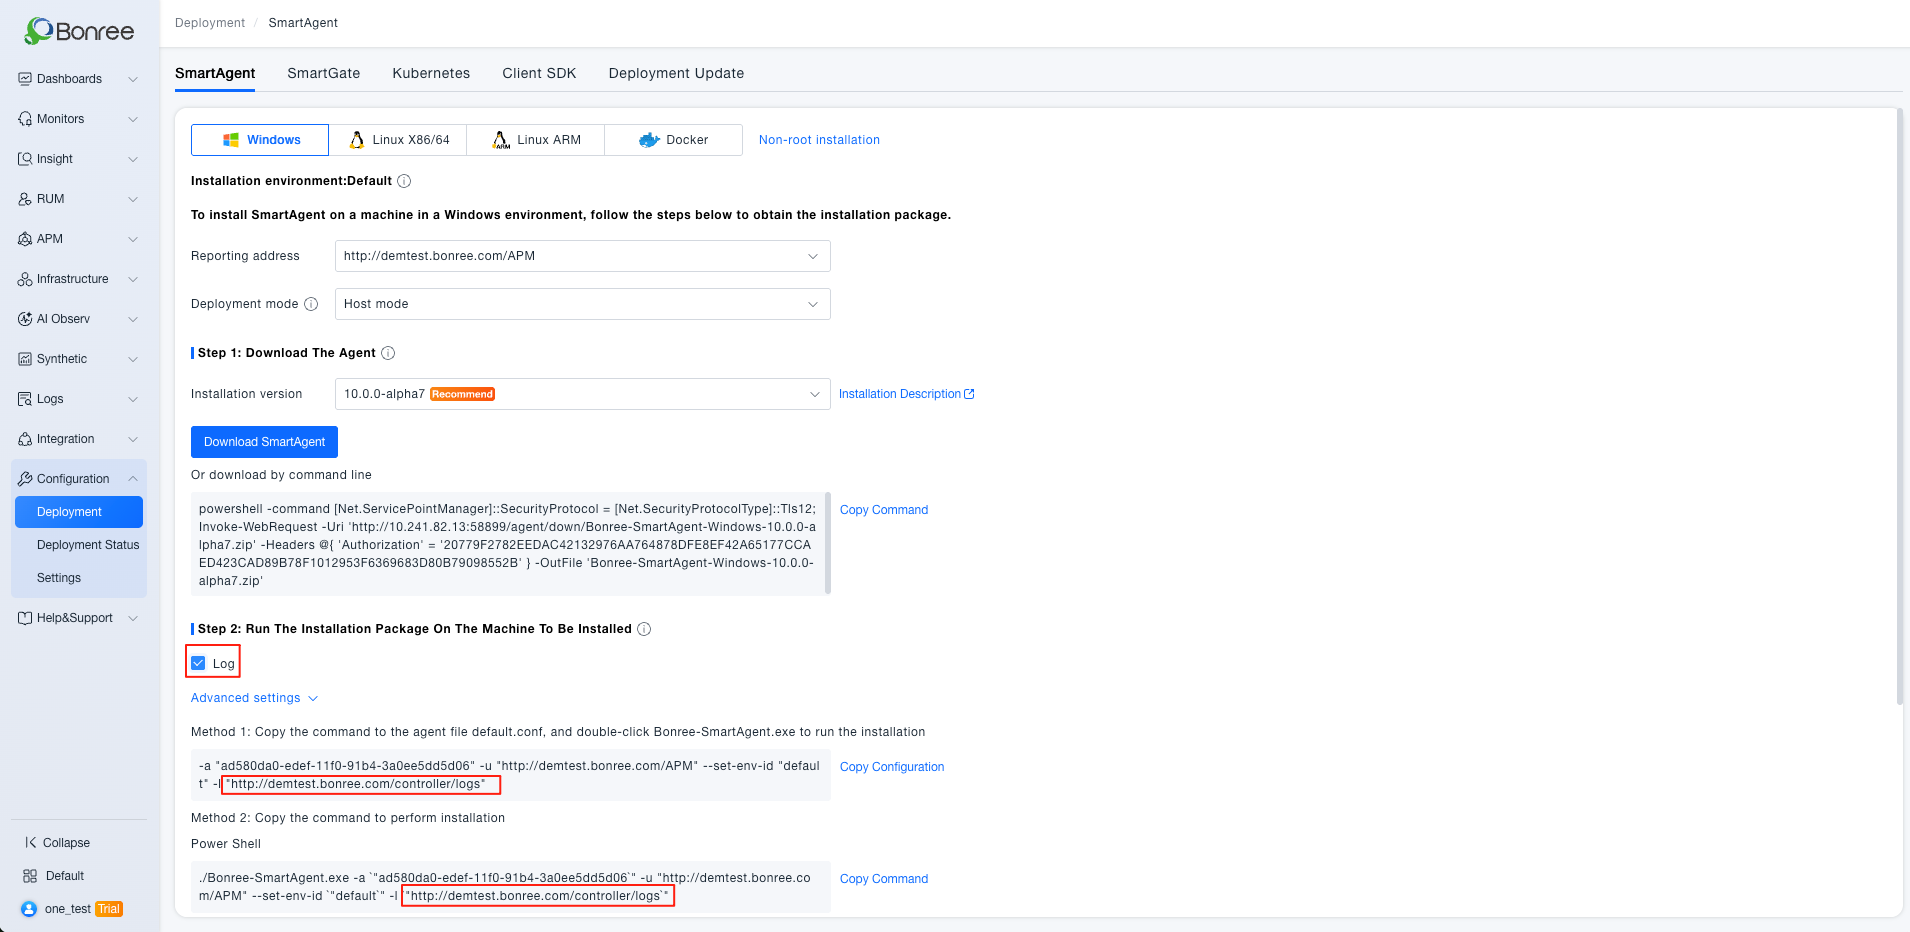
Task: Select Deployment sidebar item
Action: [x=79, y=512]
